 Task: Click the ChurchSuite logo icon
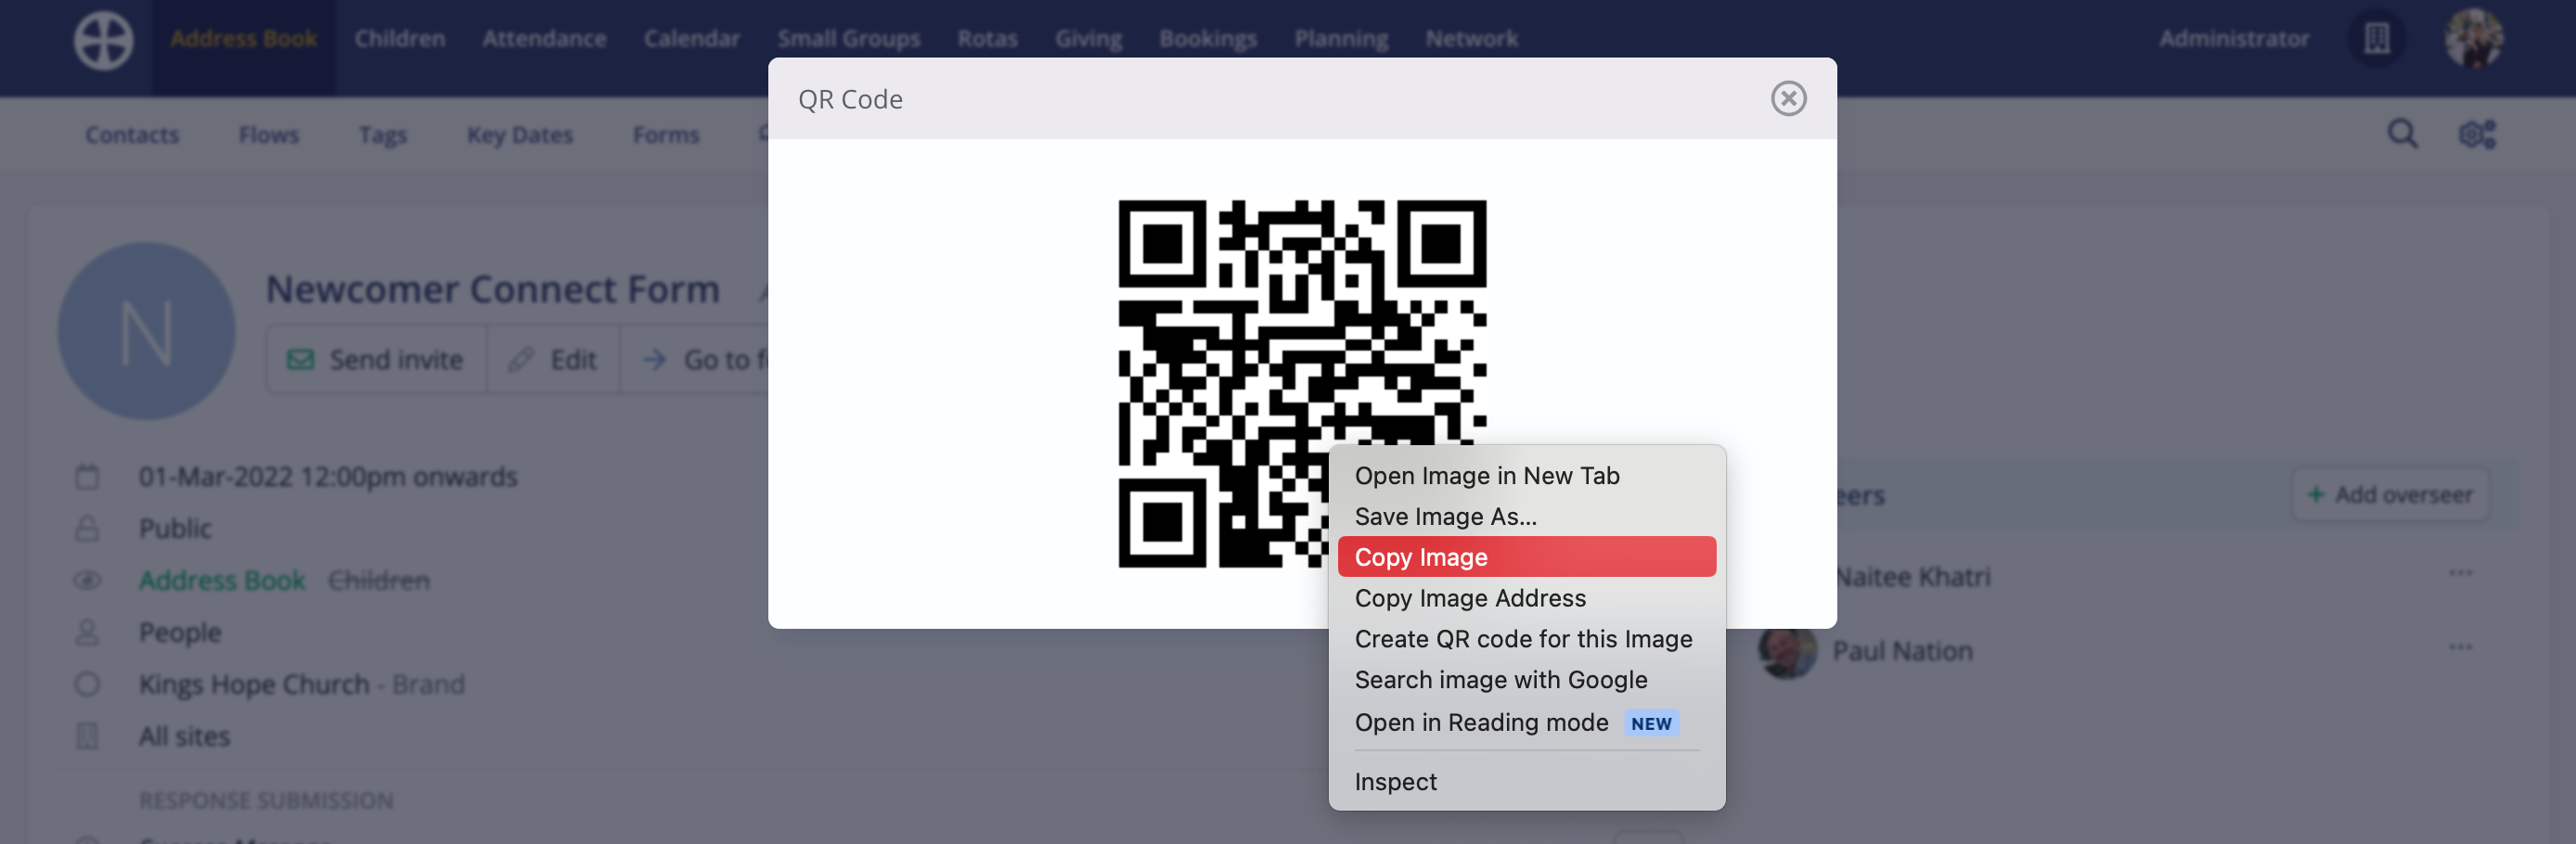click(x=103, y=40)
